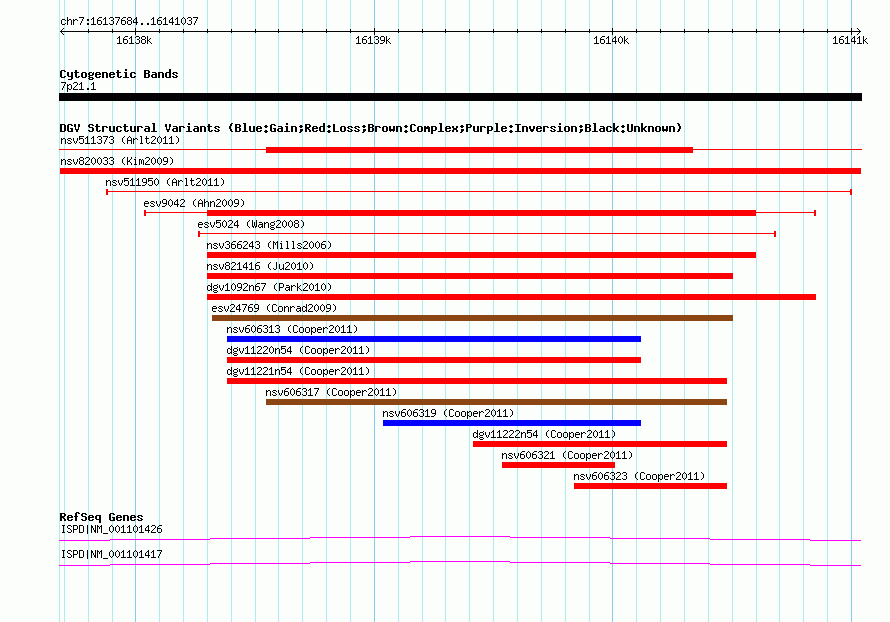
Task: Select the thick red esv9042 loss bar
Action: pos(481,213)
